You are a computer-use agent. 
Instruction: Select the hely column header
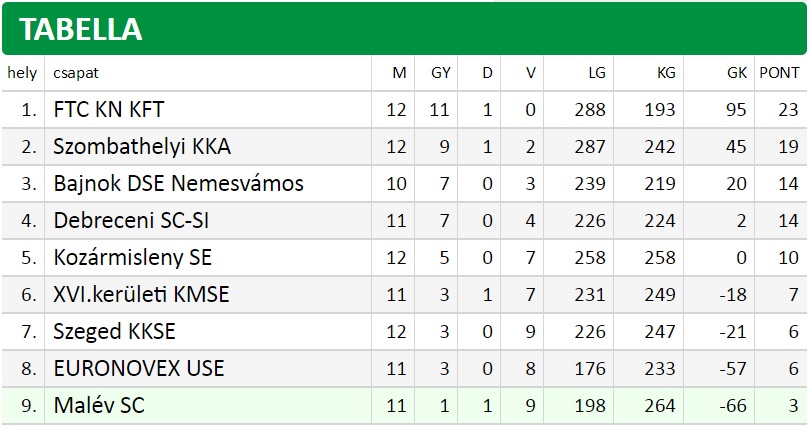coord(22,73)
